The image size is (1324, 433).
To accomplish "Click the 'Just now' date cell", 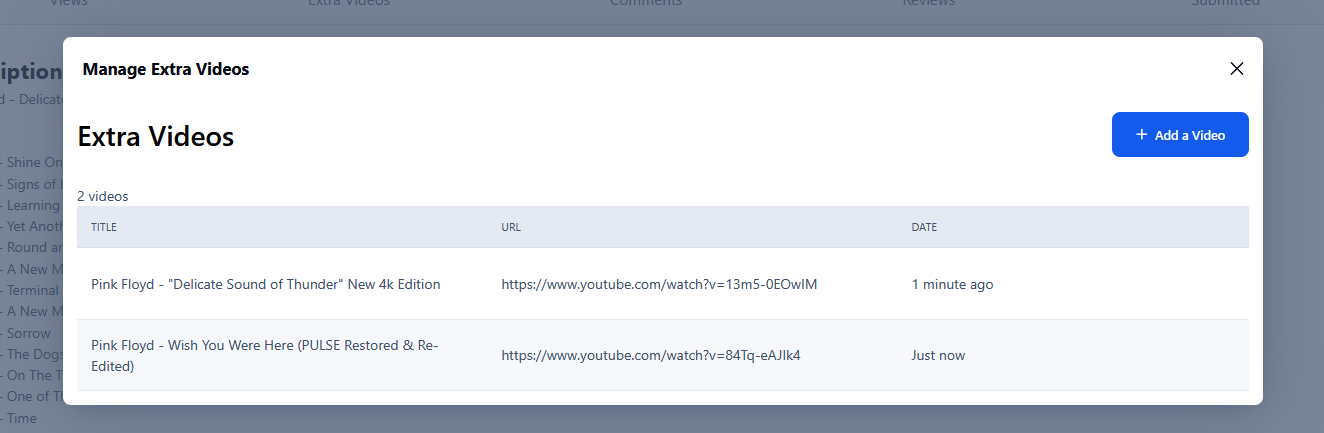I will [x=938, y=355].
